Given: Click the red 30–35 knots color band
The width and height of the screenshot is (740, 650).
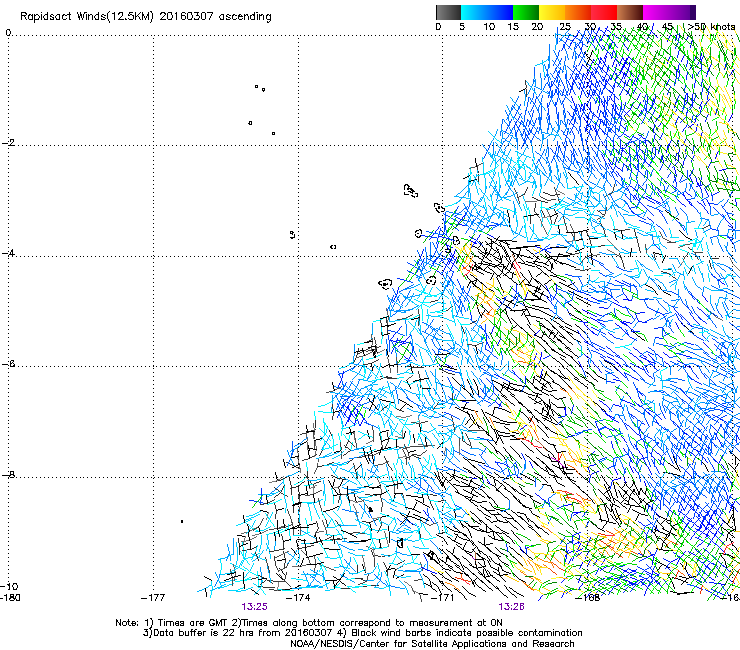Looking at the screenshot, I should coord(604,12).
